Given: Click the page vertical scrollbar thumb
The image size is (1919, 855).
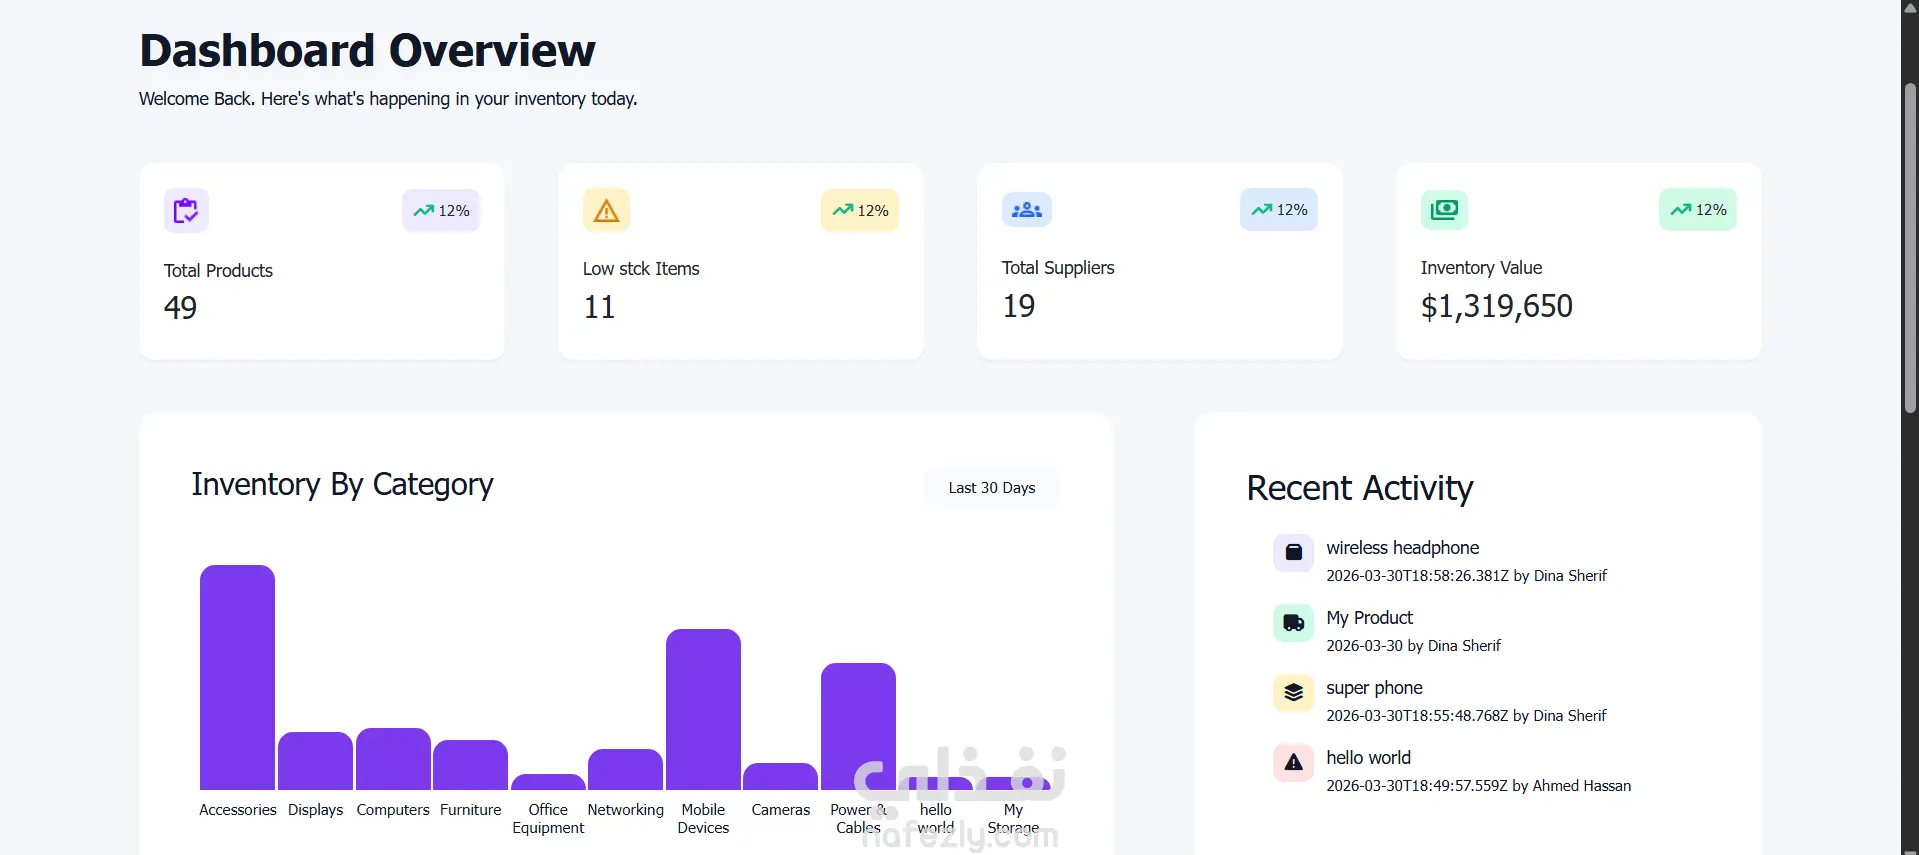Looking at the screenshot, I should 1910,248.
